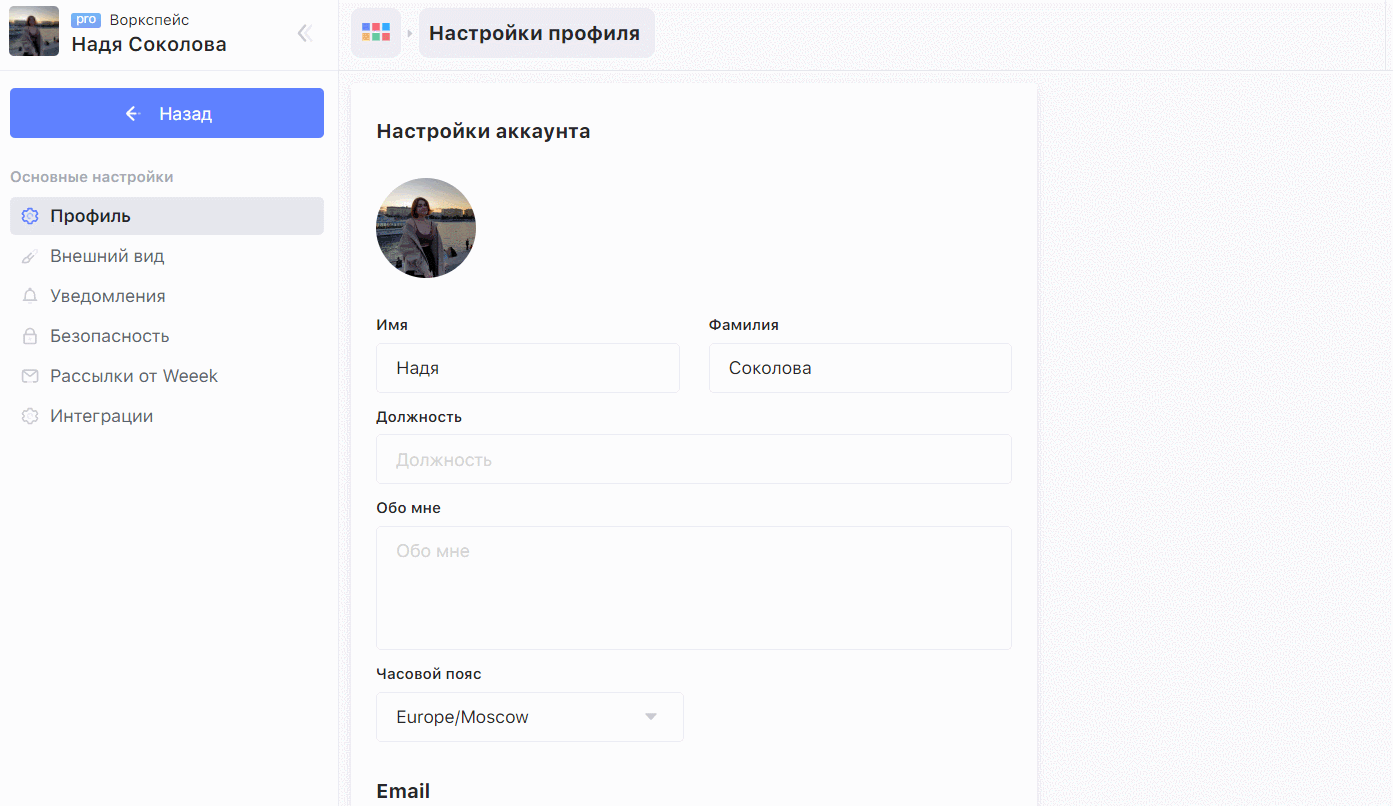Open the Надя Соколова workspace switcher

tap(149, 44)
